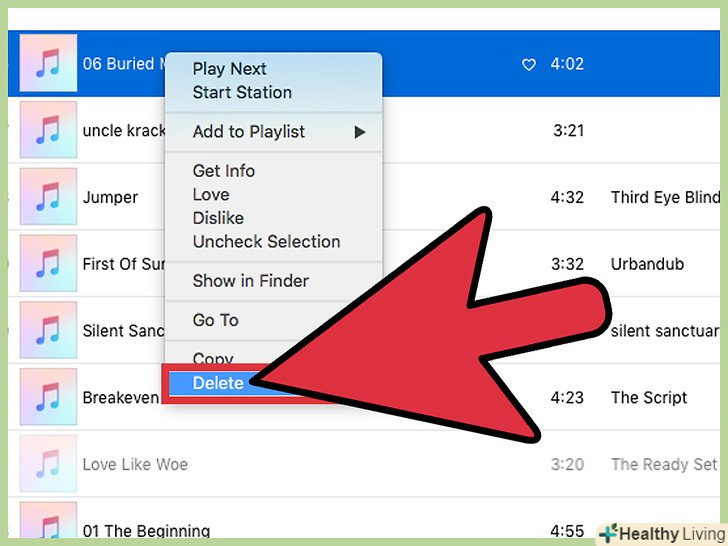Click artwork icon beside Love Like Woe
Screen dimensions: 728x546
point(48,464)
